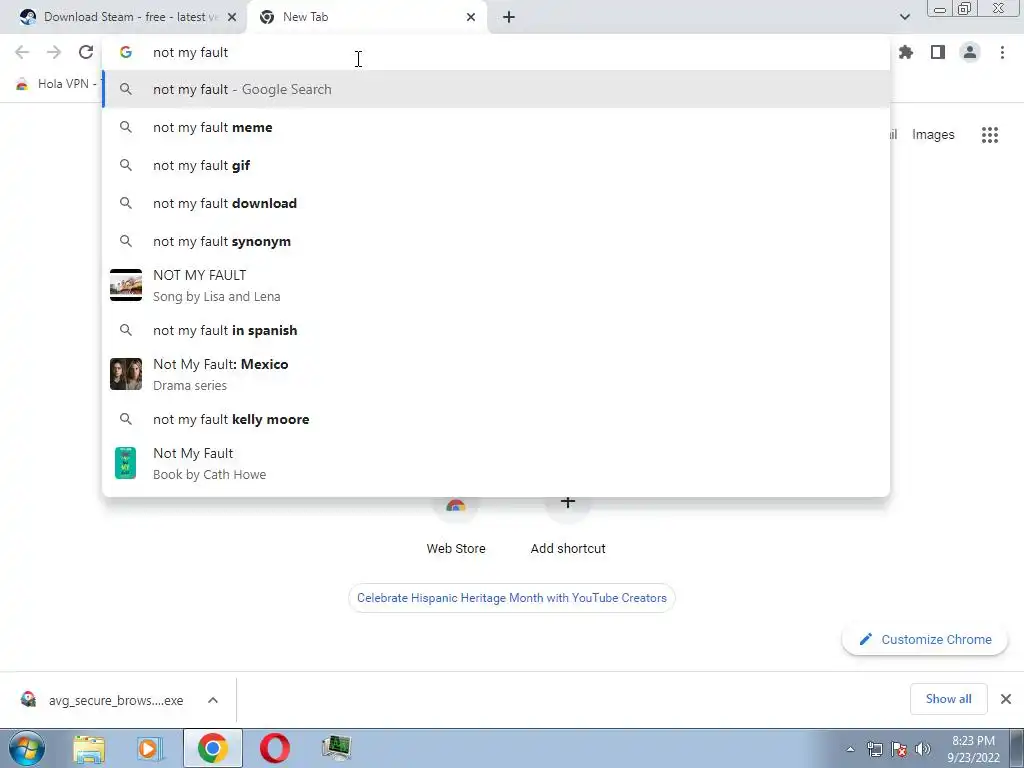Open Chrome's three-dot menu
This screenshot has height=768, width=1024.
click(1002, 52)
